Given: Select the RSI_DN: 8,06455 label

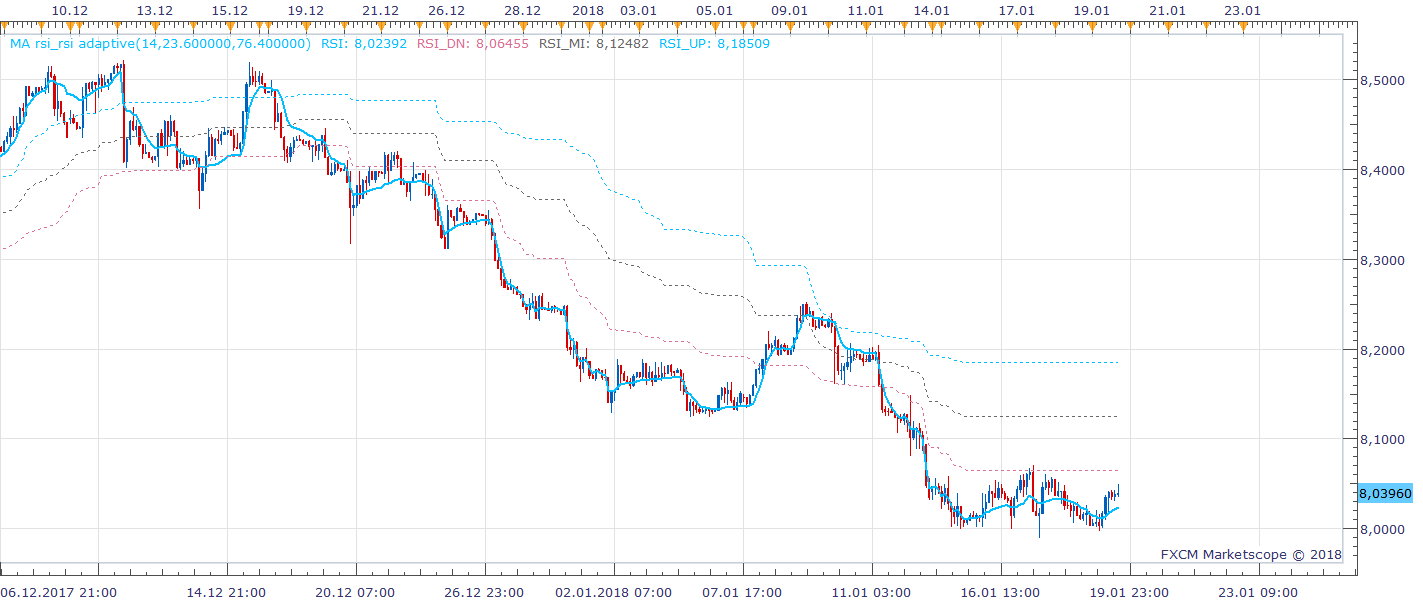Looking at the screenshot, I should point(473,44).
